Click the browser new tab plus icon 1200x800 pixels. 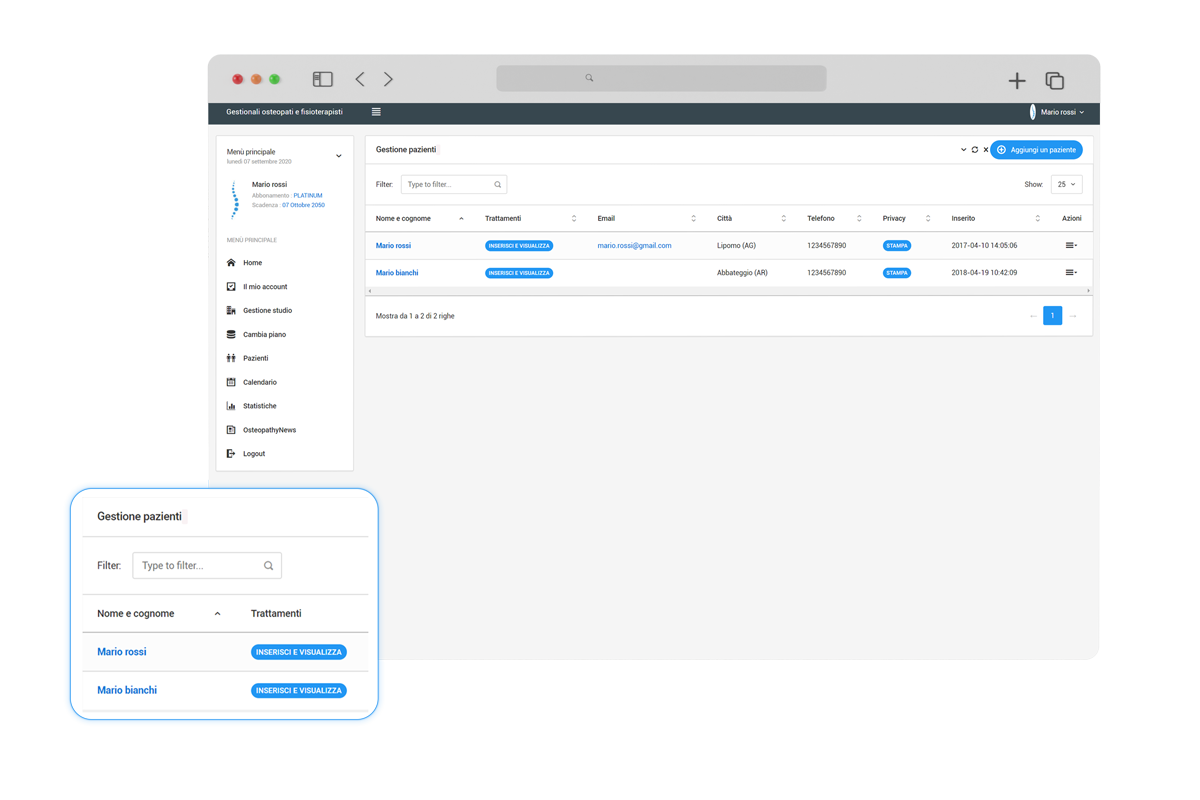pyautogui.click(x=1016, y=81)
